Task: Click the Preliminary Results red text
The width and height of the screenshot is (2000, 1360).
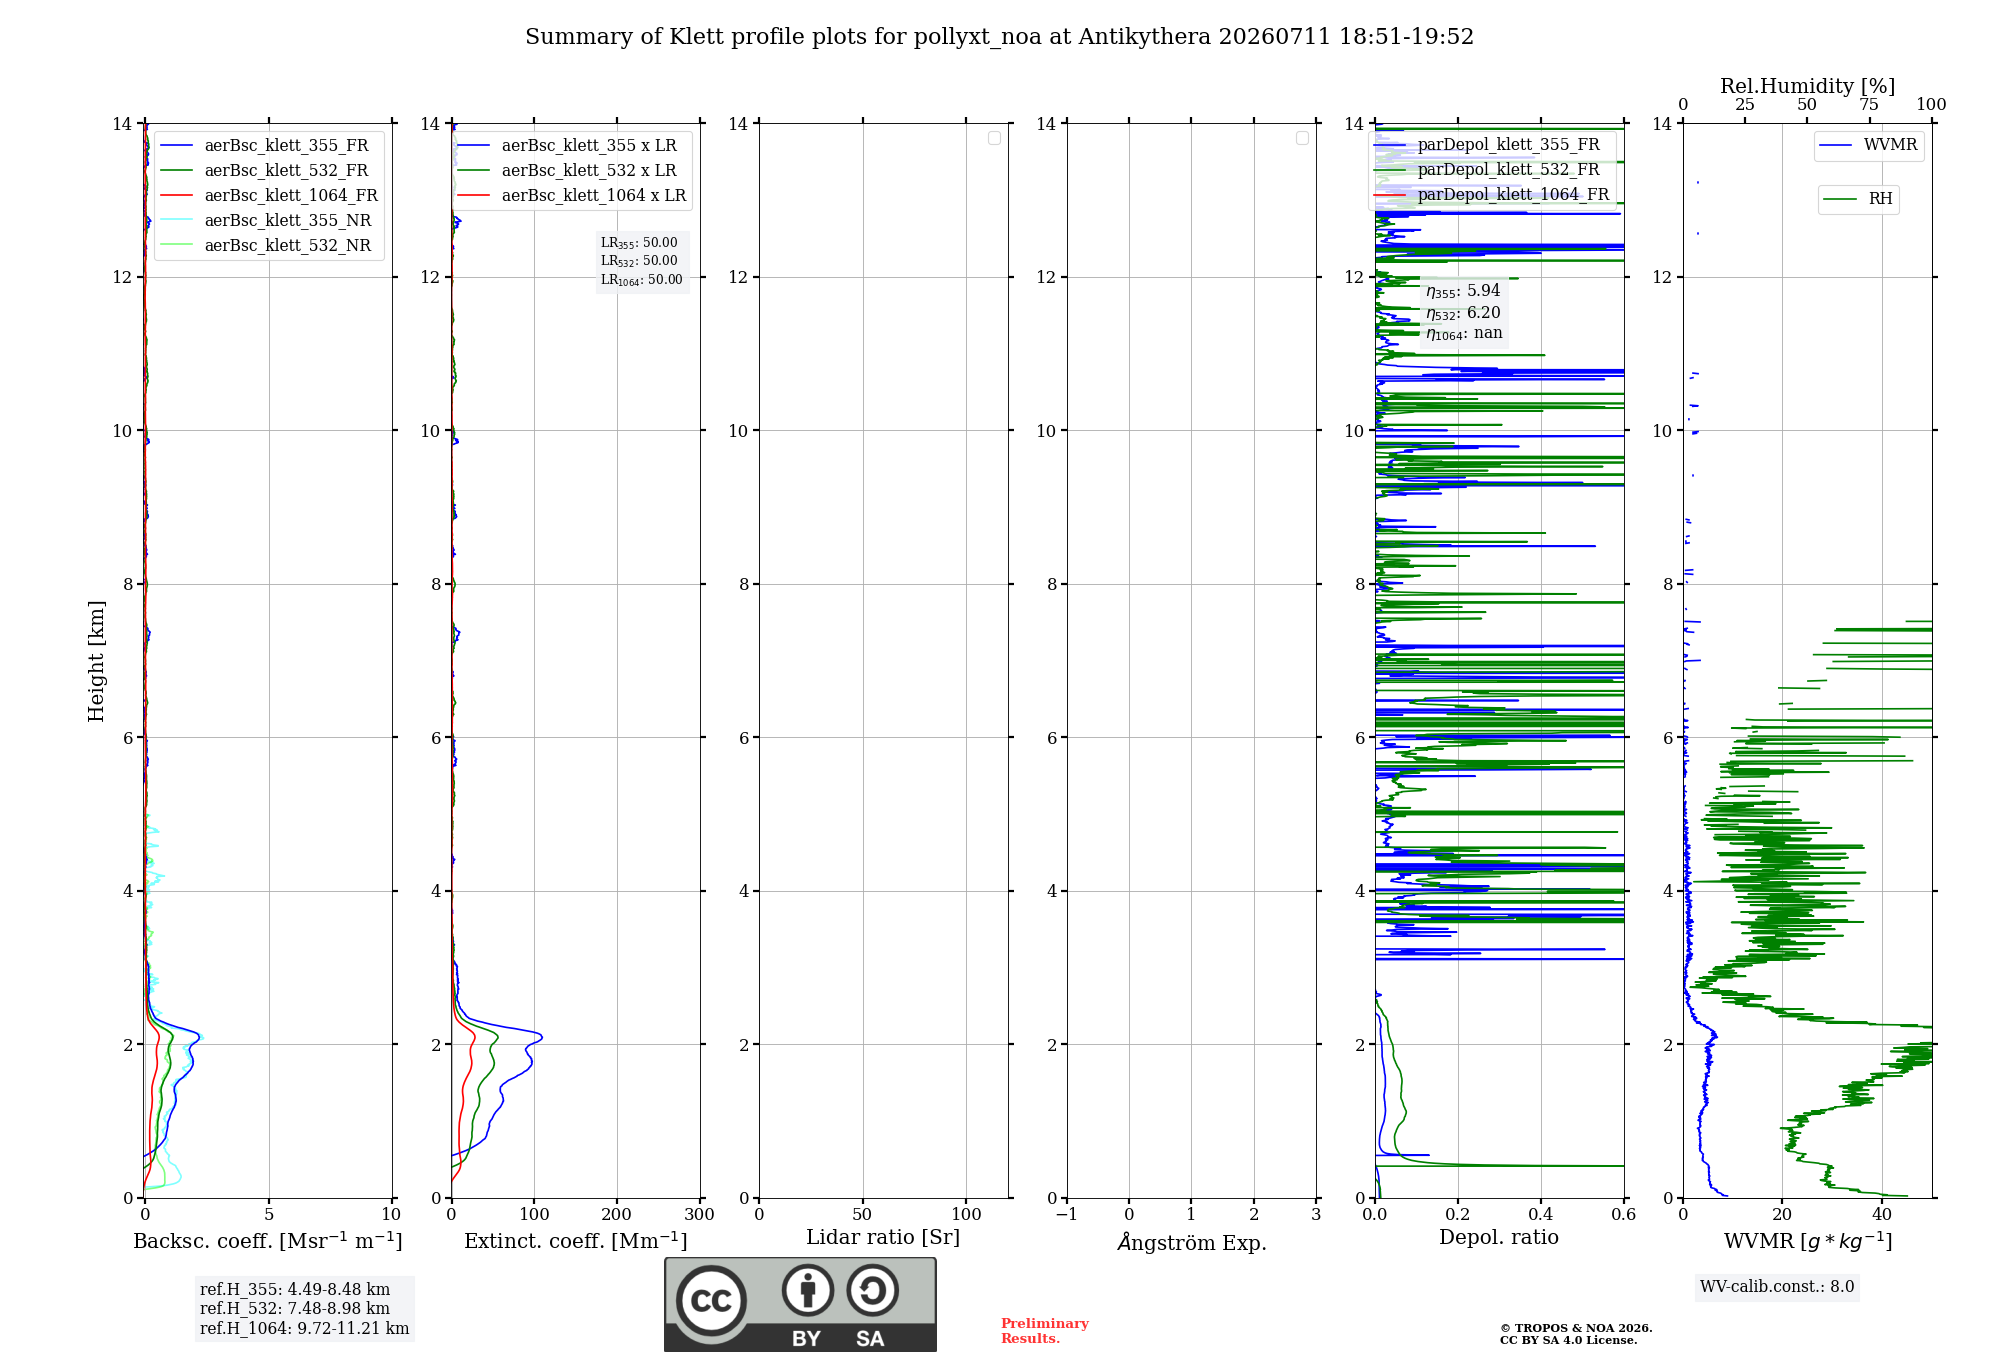Action: pyautogui.click(x=1045, y=1331)
